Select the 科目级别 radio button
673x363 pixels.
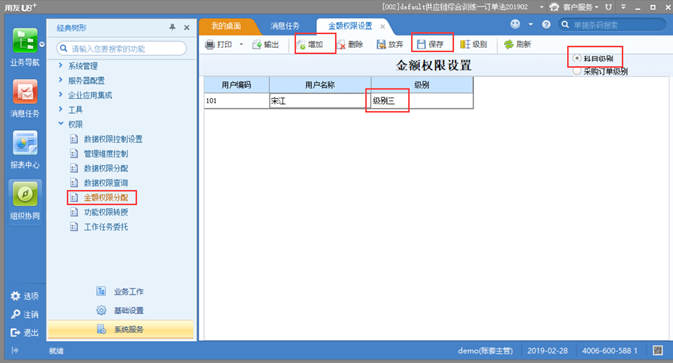tap(577, 58)
